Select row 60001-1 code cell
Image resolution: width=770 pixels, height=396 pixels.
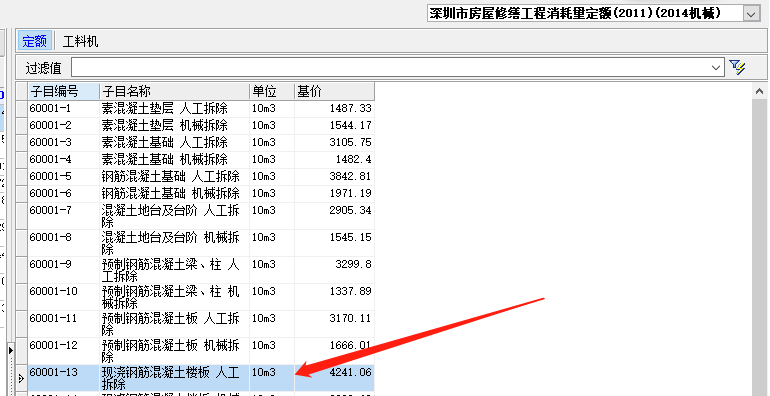click(x=63, y=109)
